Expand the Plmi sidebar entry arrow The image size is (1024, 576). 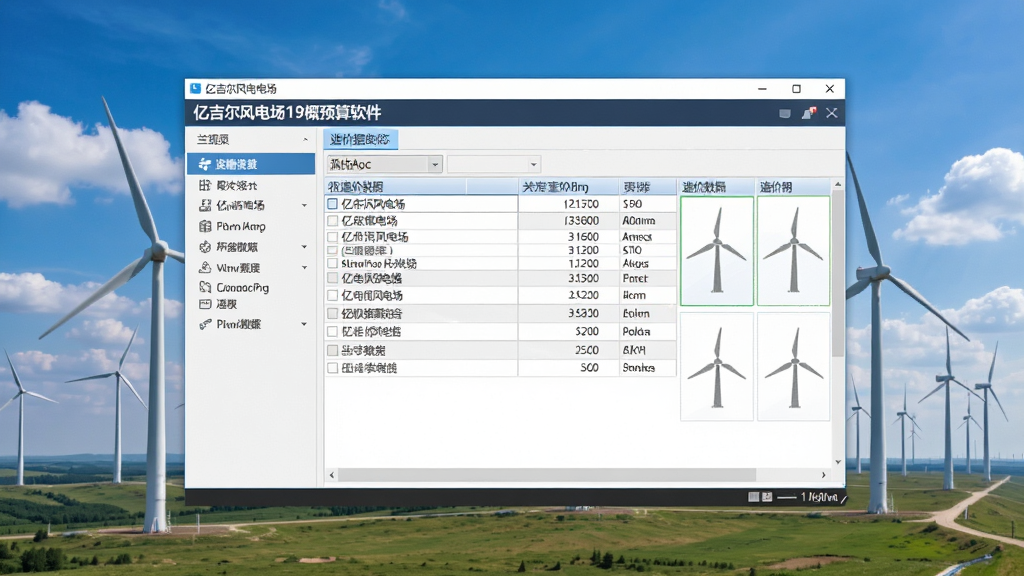(x=304, y=325)
